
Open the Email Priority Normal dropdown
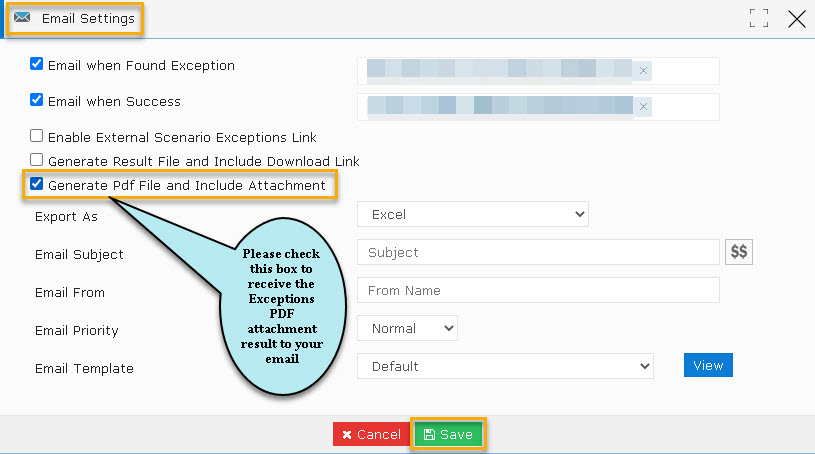(x=407, y=328)
